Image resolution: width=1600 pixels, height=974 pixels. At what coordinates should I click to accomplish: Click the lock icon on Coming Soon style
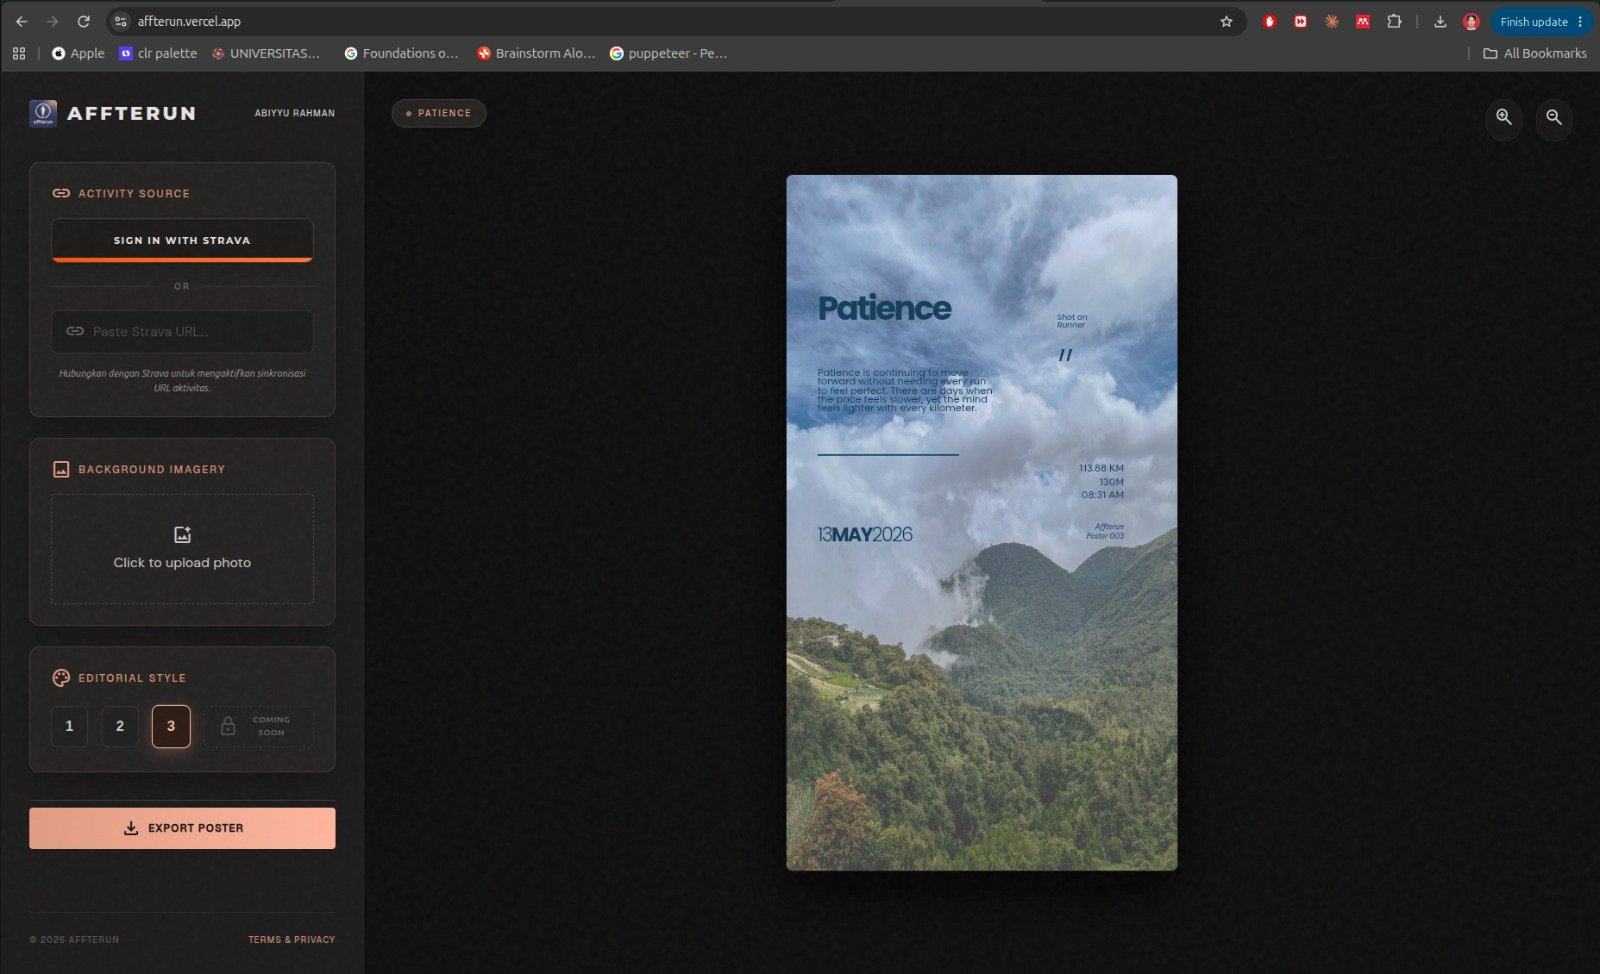point(228,726)
